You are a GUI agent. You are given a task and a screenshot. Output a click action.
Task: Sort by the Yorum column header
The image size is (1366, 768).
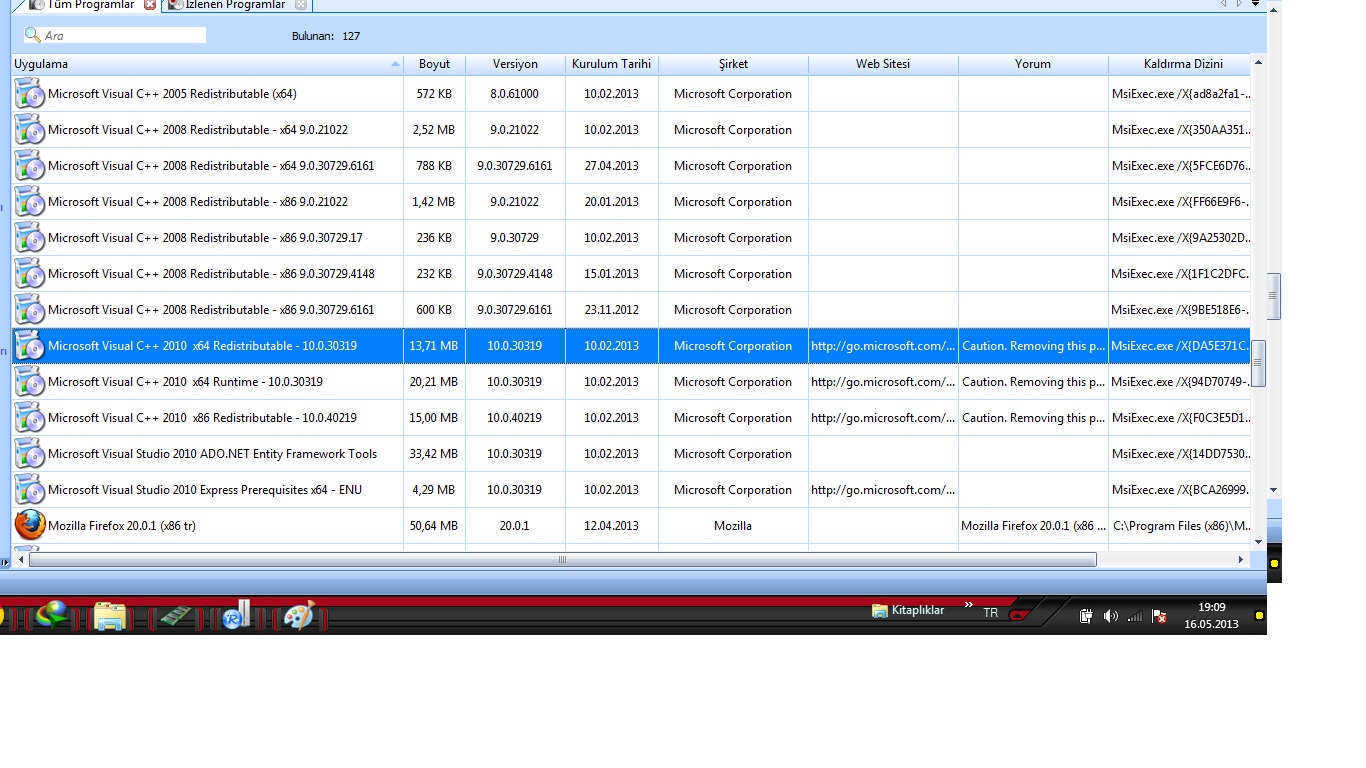click(x=1033, y=64)
